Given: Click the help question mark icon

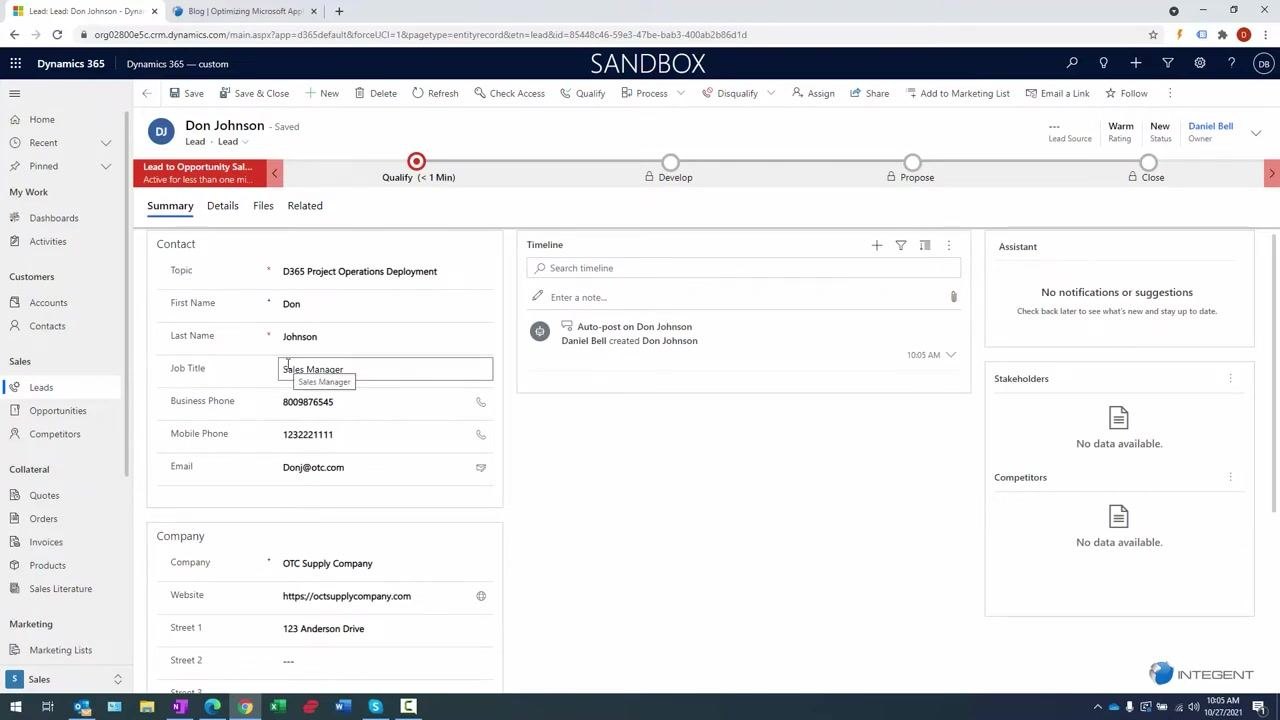Looking at the screenshot, I should pyautogui.click(x=1232, y=63).
